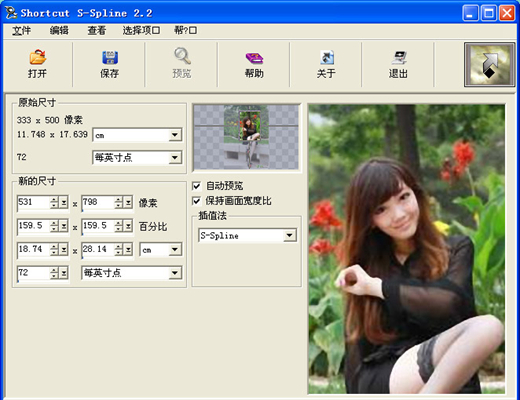Open the 编辑 menu

click(59, 31)
